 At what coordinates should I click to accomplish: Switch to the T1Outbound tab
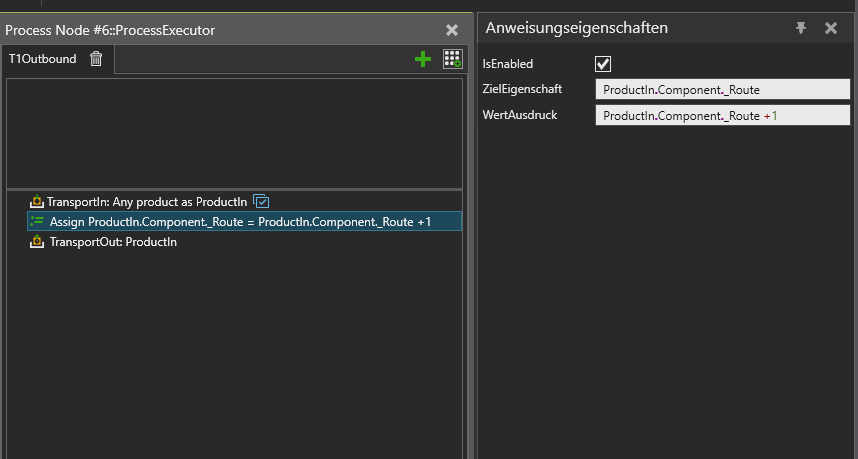tap(43, 59)
